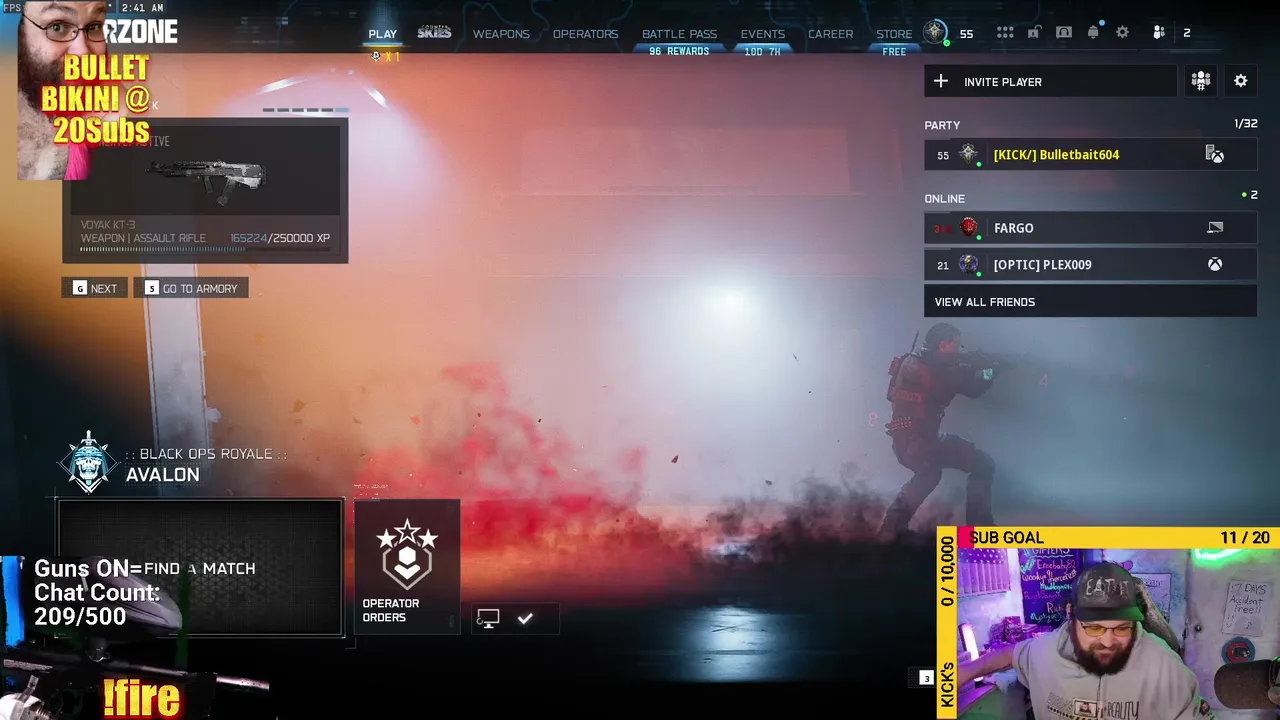Image resolution: width=1280 pixels, height=720 pixels.
Task: Click the Xbox icon beside PLEX009
Action: [1215, 265]
